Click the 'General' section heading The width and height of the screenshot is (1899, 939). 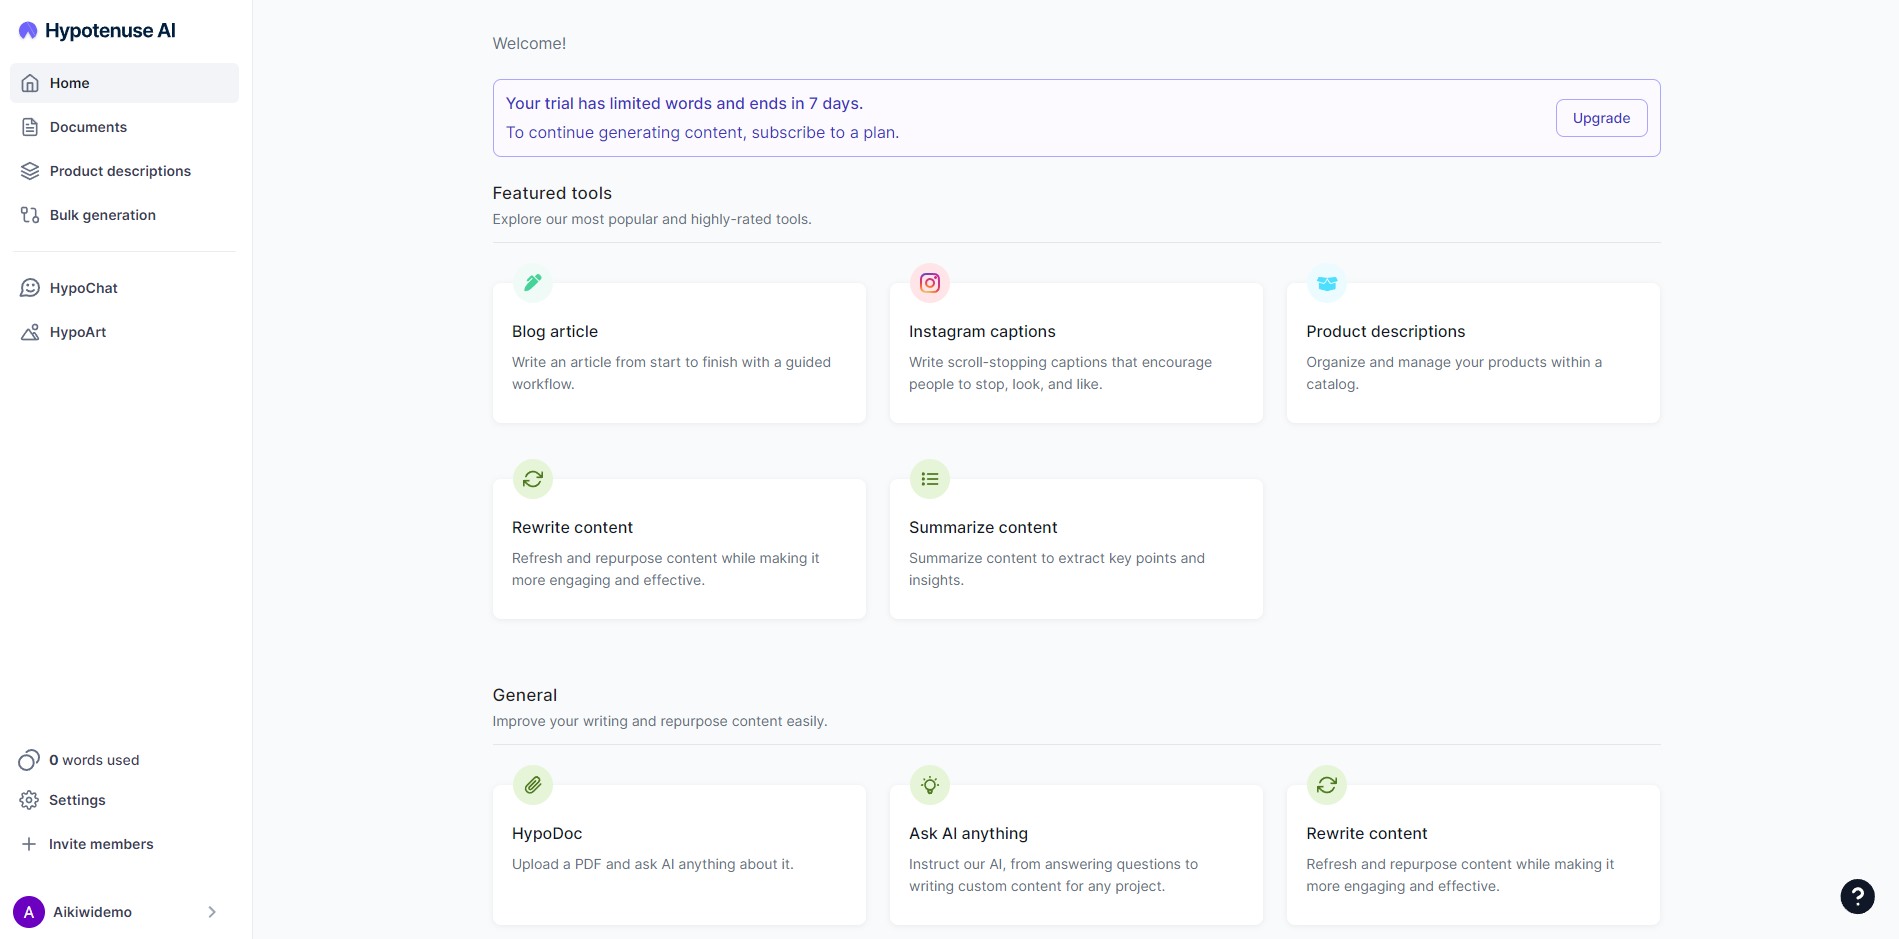[x=525, y=695]
